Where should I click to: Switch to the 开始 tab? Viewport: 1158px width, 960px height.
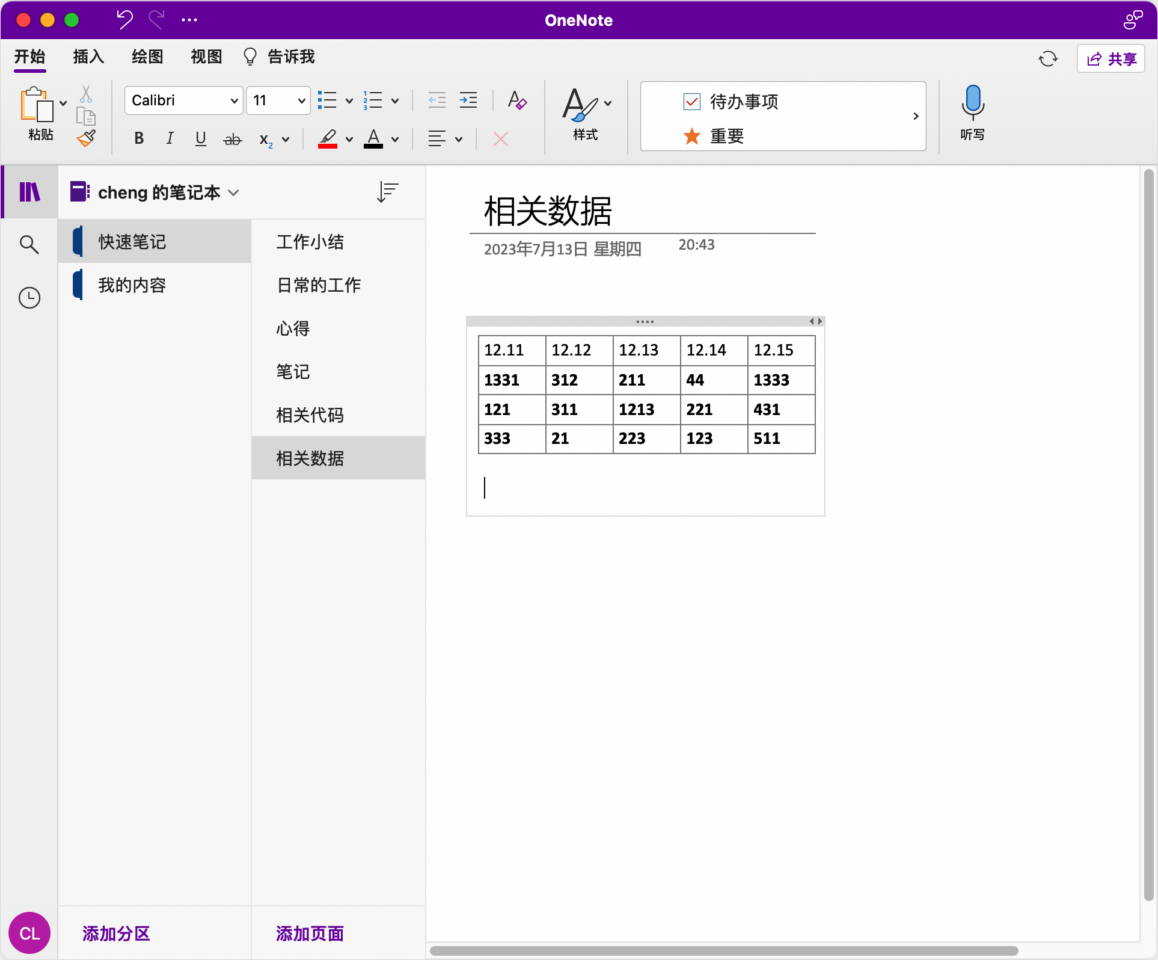[x=30, y=57]
